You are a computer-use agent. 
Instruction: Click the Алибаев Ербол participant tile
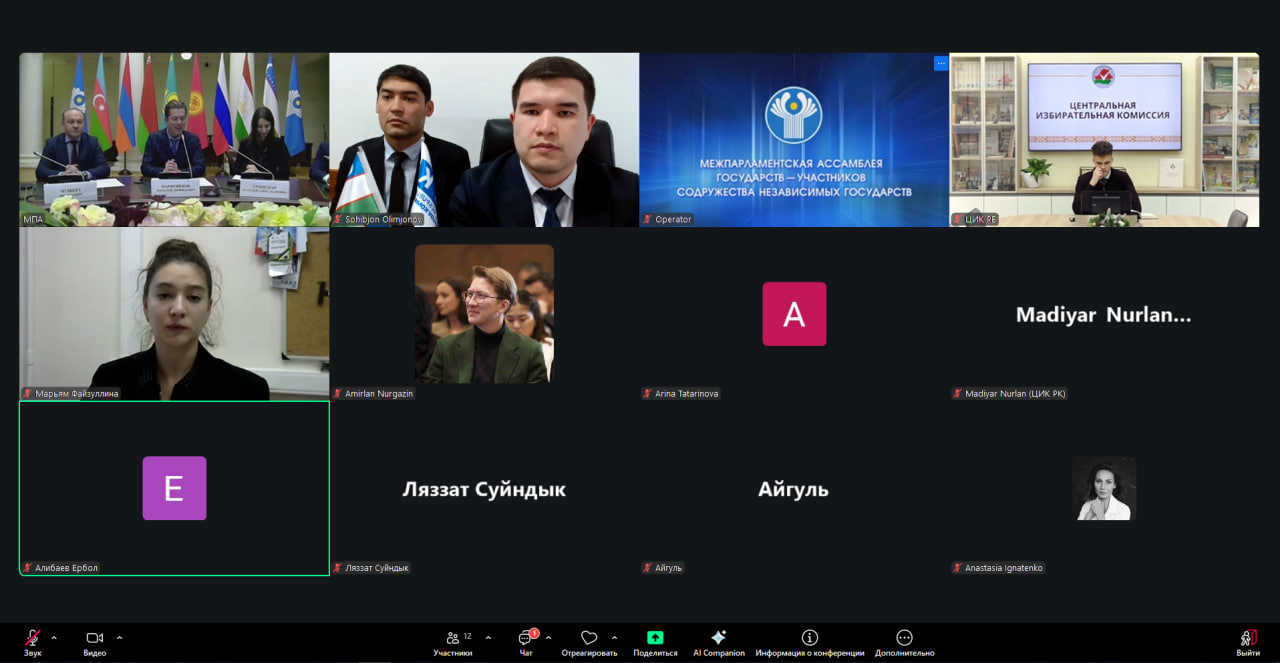point(174,488)
